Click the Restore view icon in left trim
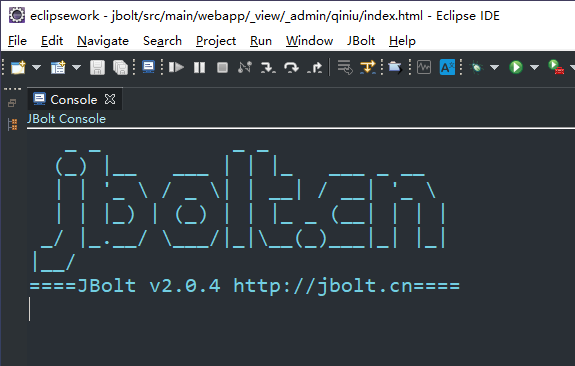Viewport: 575px width, 366px height. click(x=12, y=103)
